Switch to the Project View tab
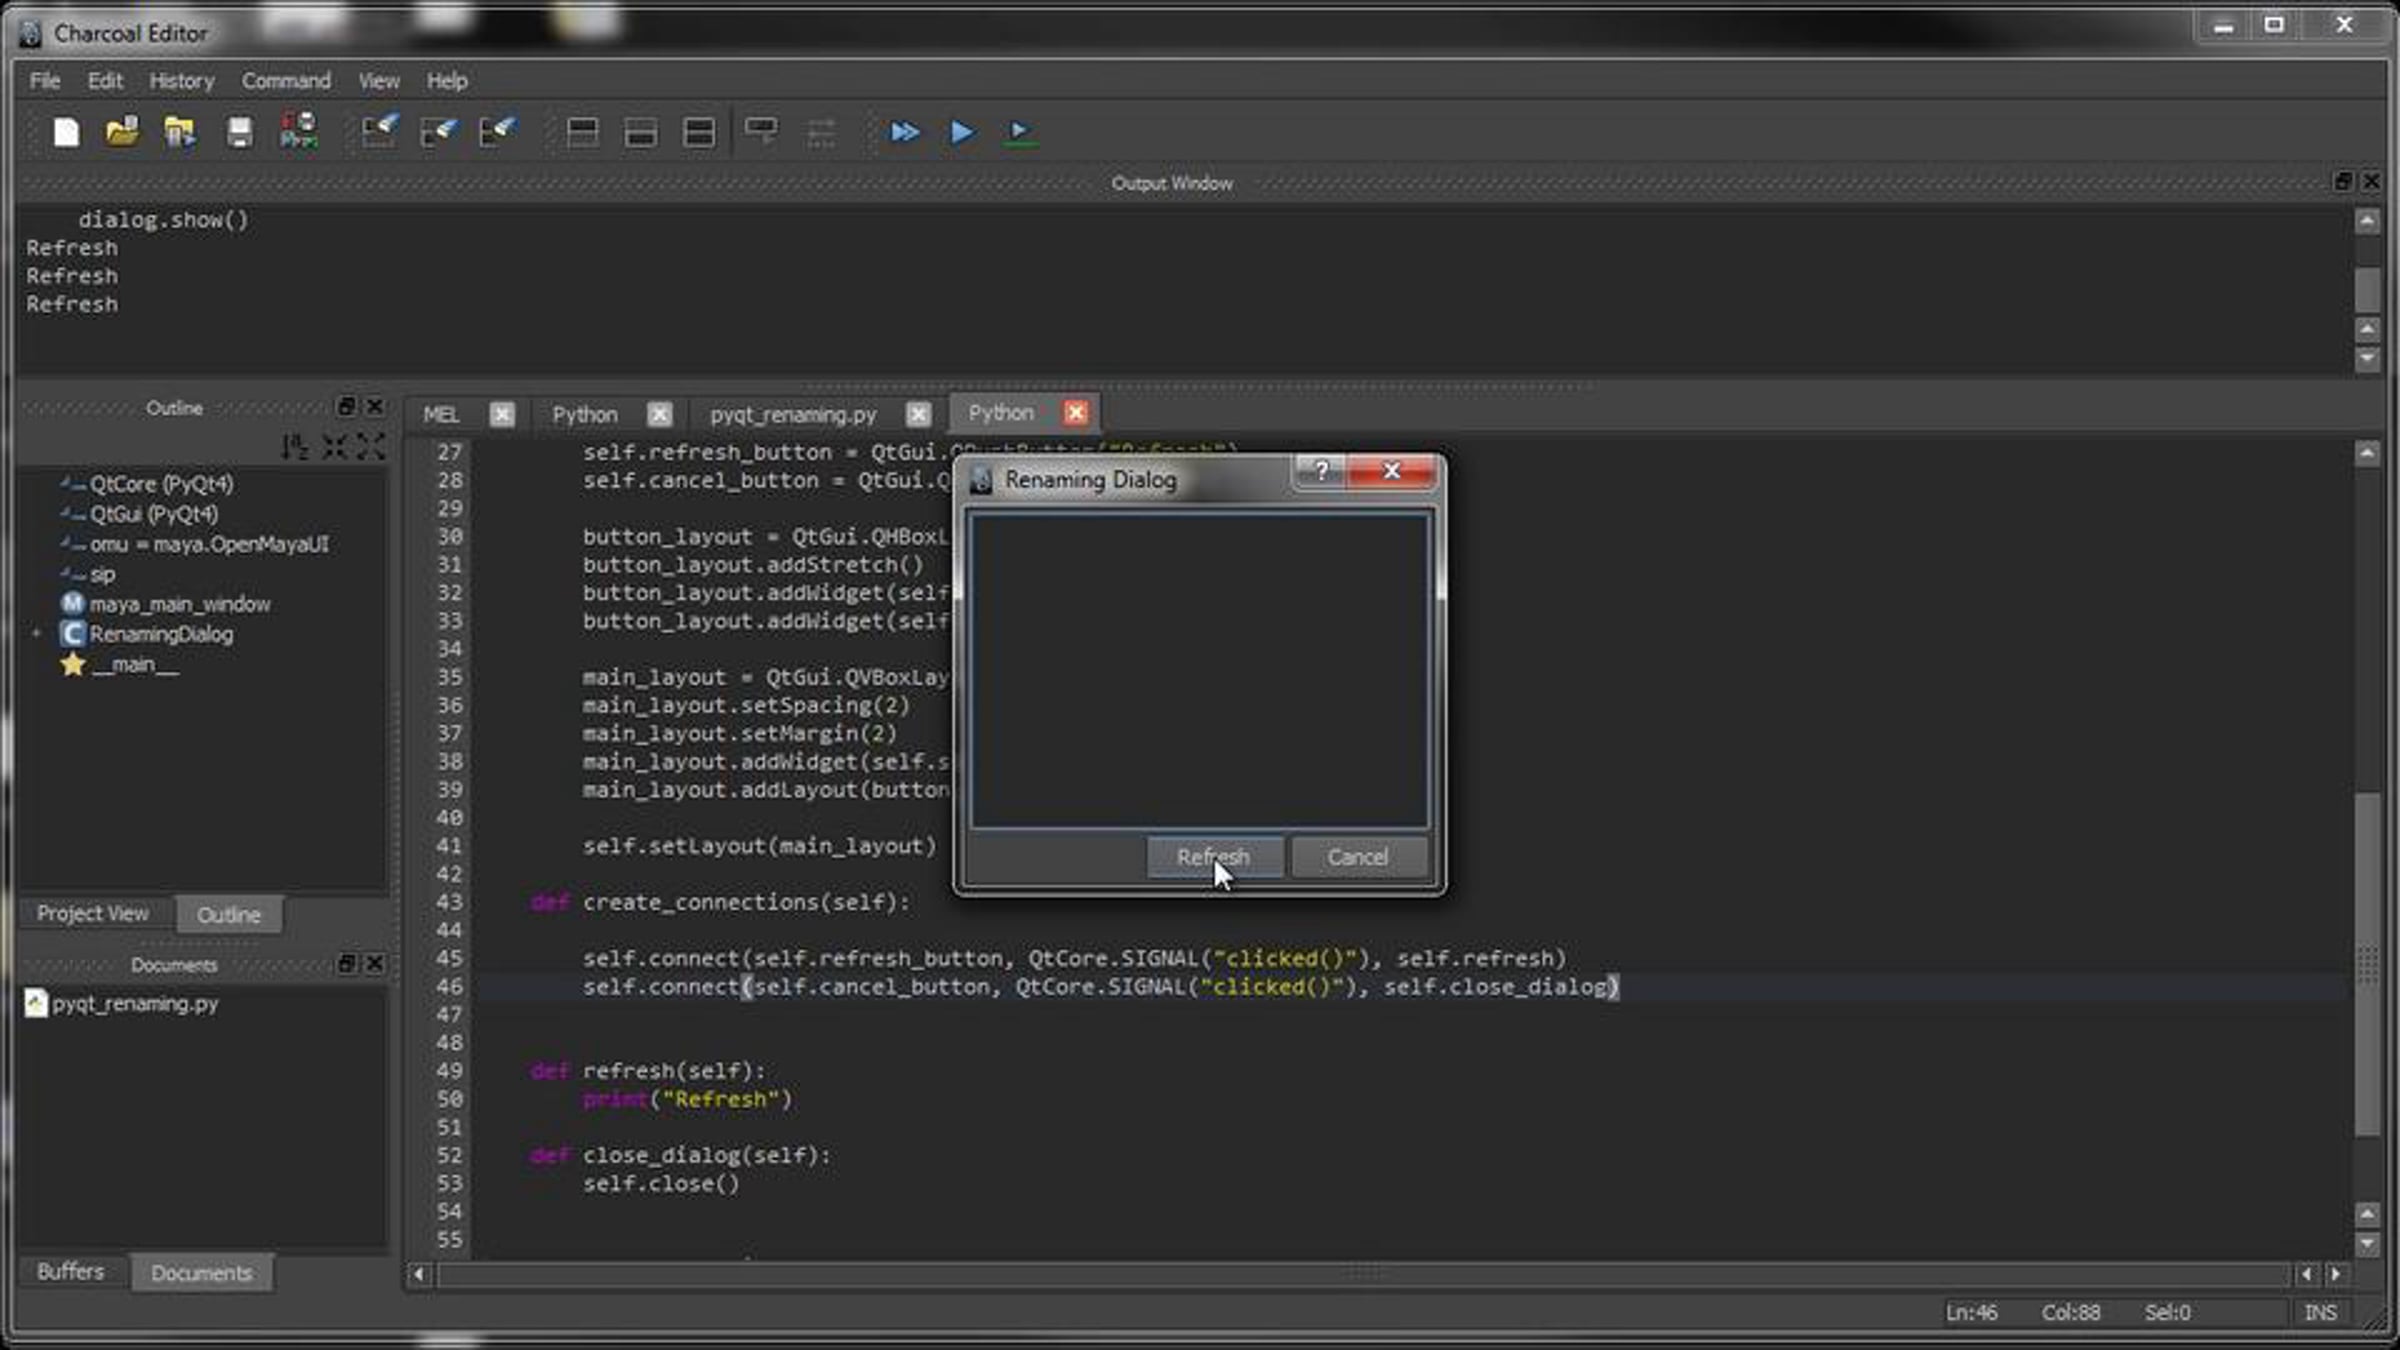The width and height of the screenshot is (2400, 1350). [93, 914]
